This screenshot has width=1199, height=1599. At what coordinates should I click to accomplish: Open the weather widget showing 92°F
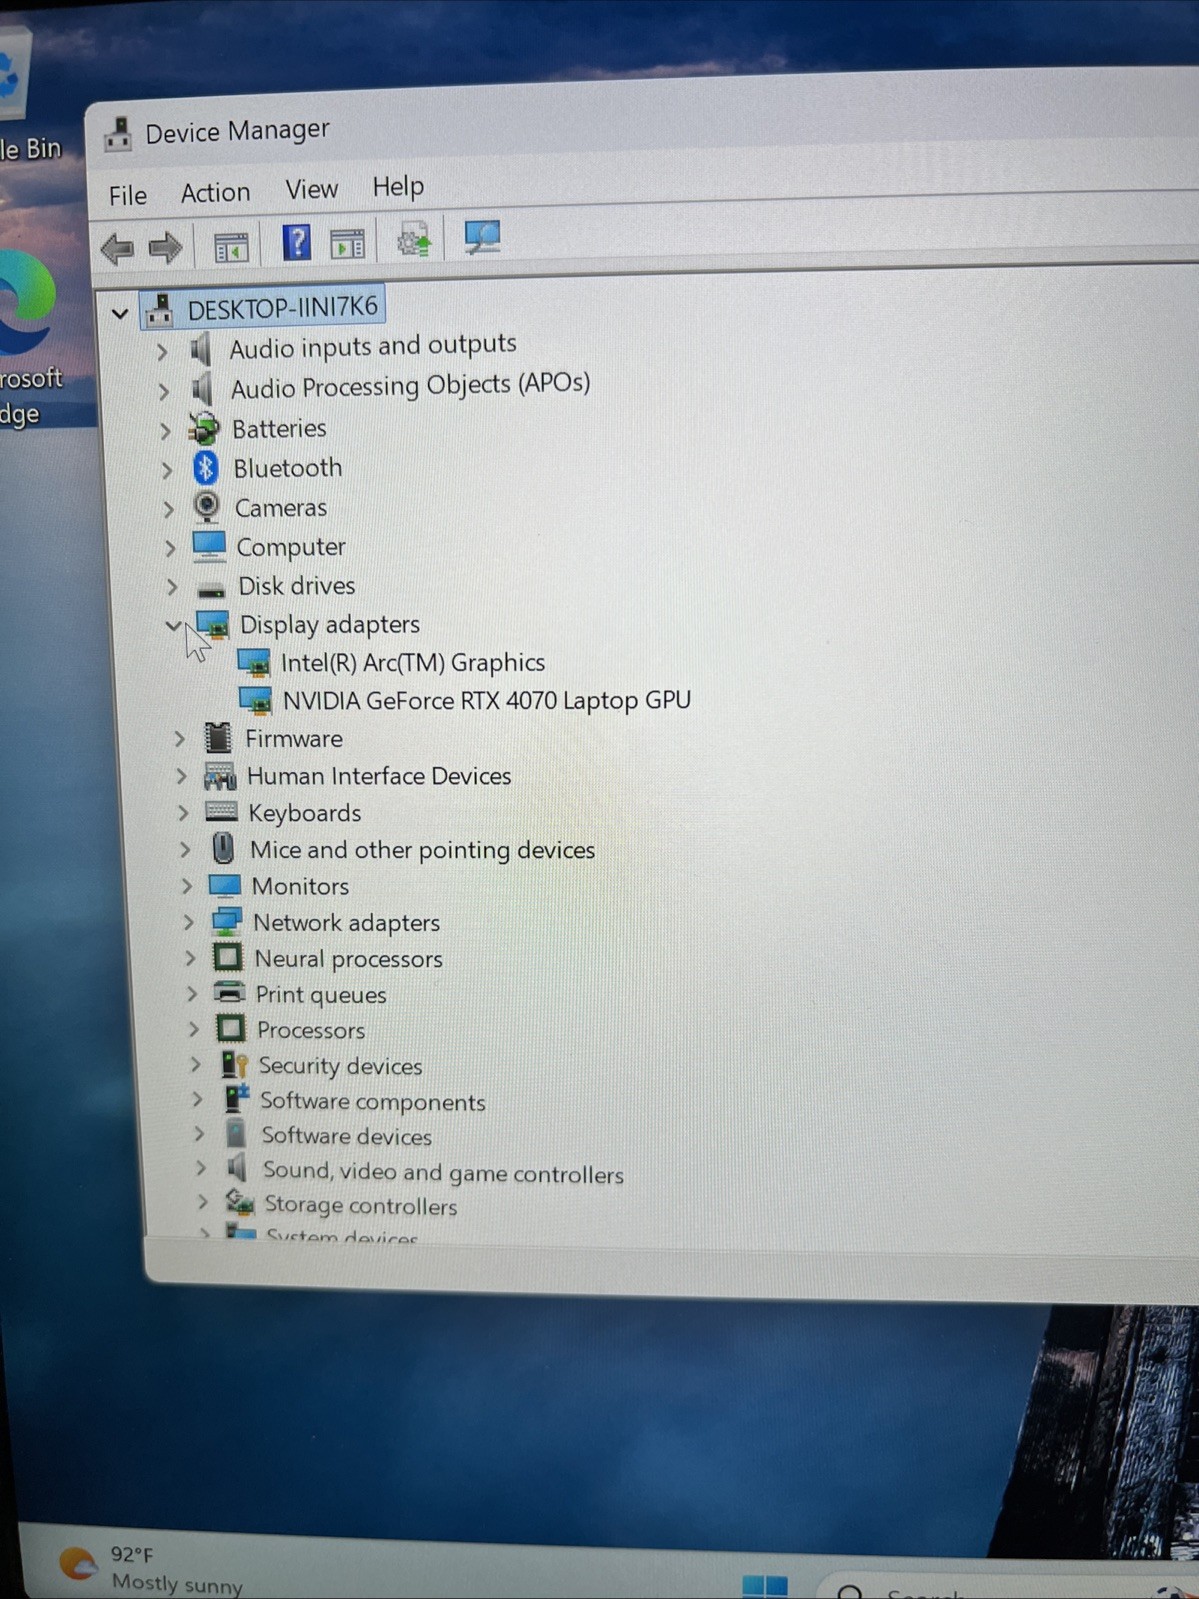coord(150,1567)
